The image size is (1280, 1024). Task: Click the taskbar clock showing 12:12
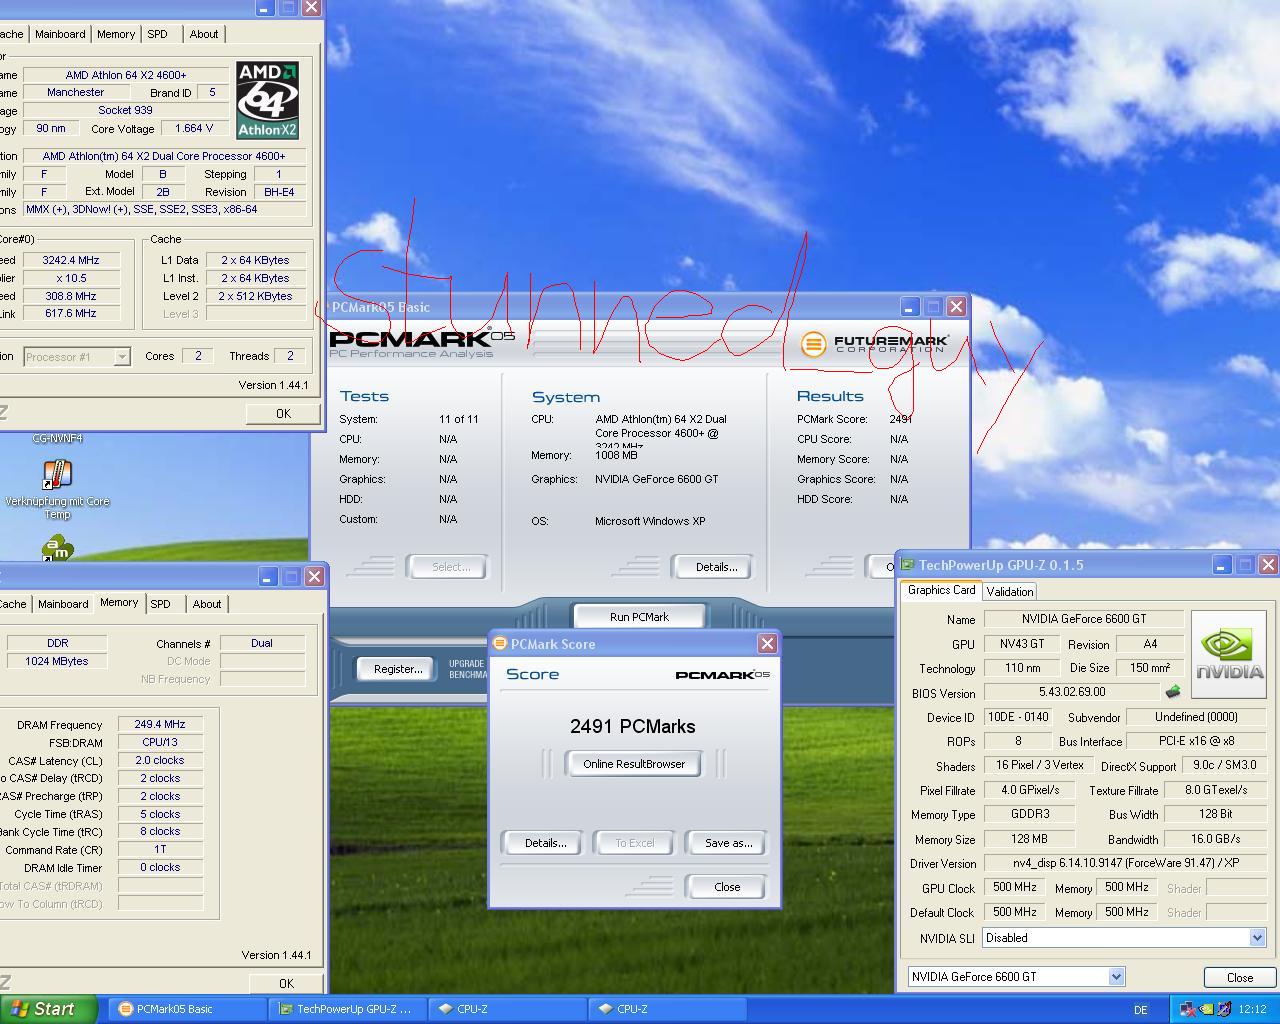[x=1252, y=1010]
